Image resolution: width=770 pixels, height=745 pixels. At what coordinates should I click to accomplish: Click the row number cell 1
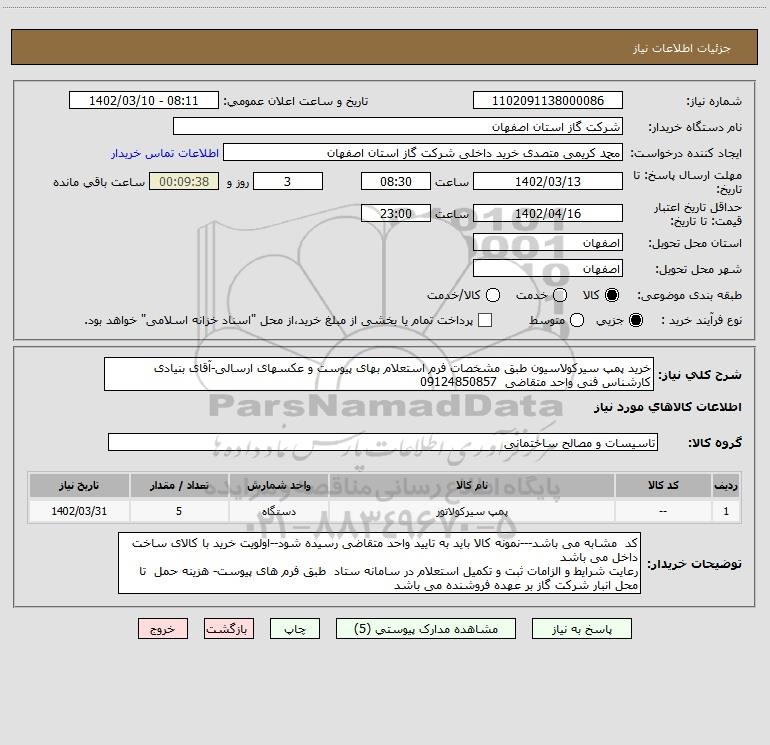[726, 511]
